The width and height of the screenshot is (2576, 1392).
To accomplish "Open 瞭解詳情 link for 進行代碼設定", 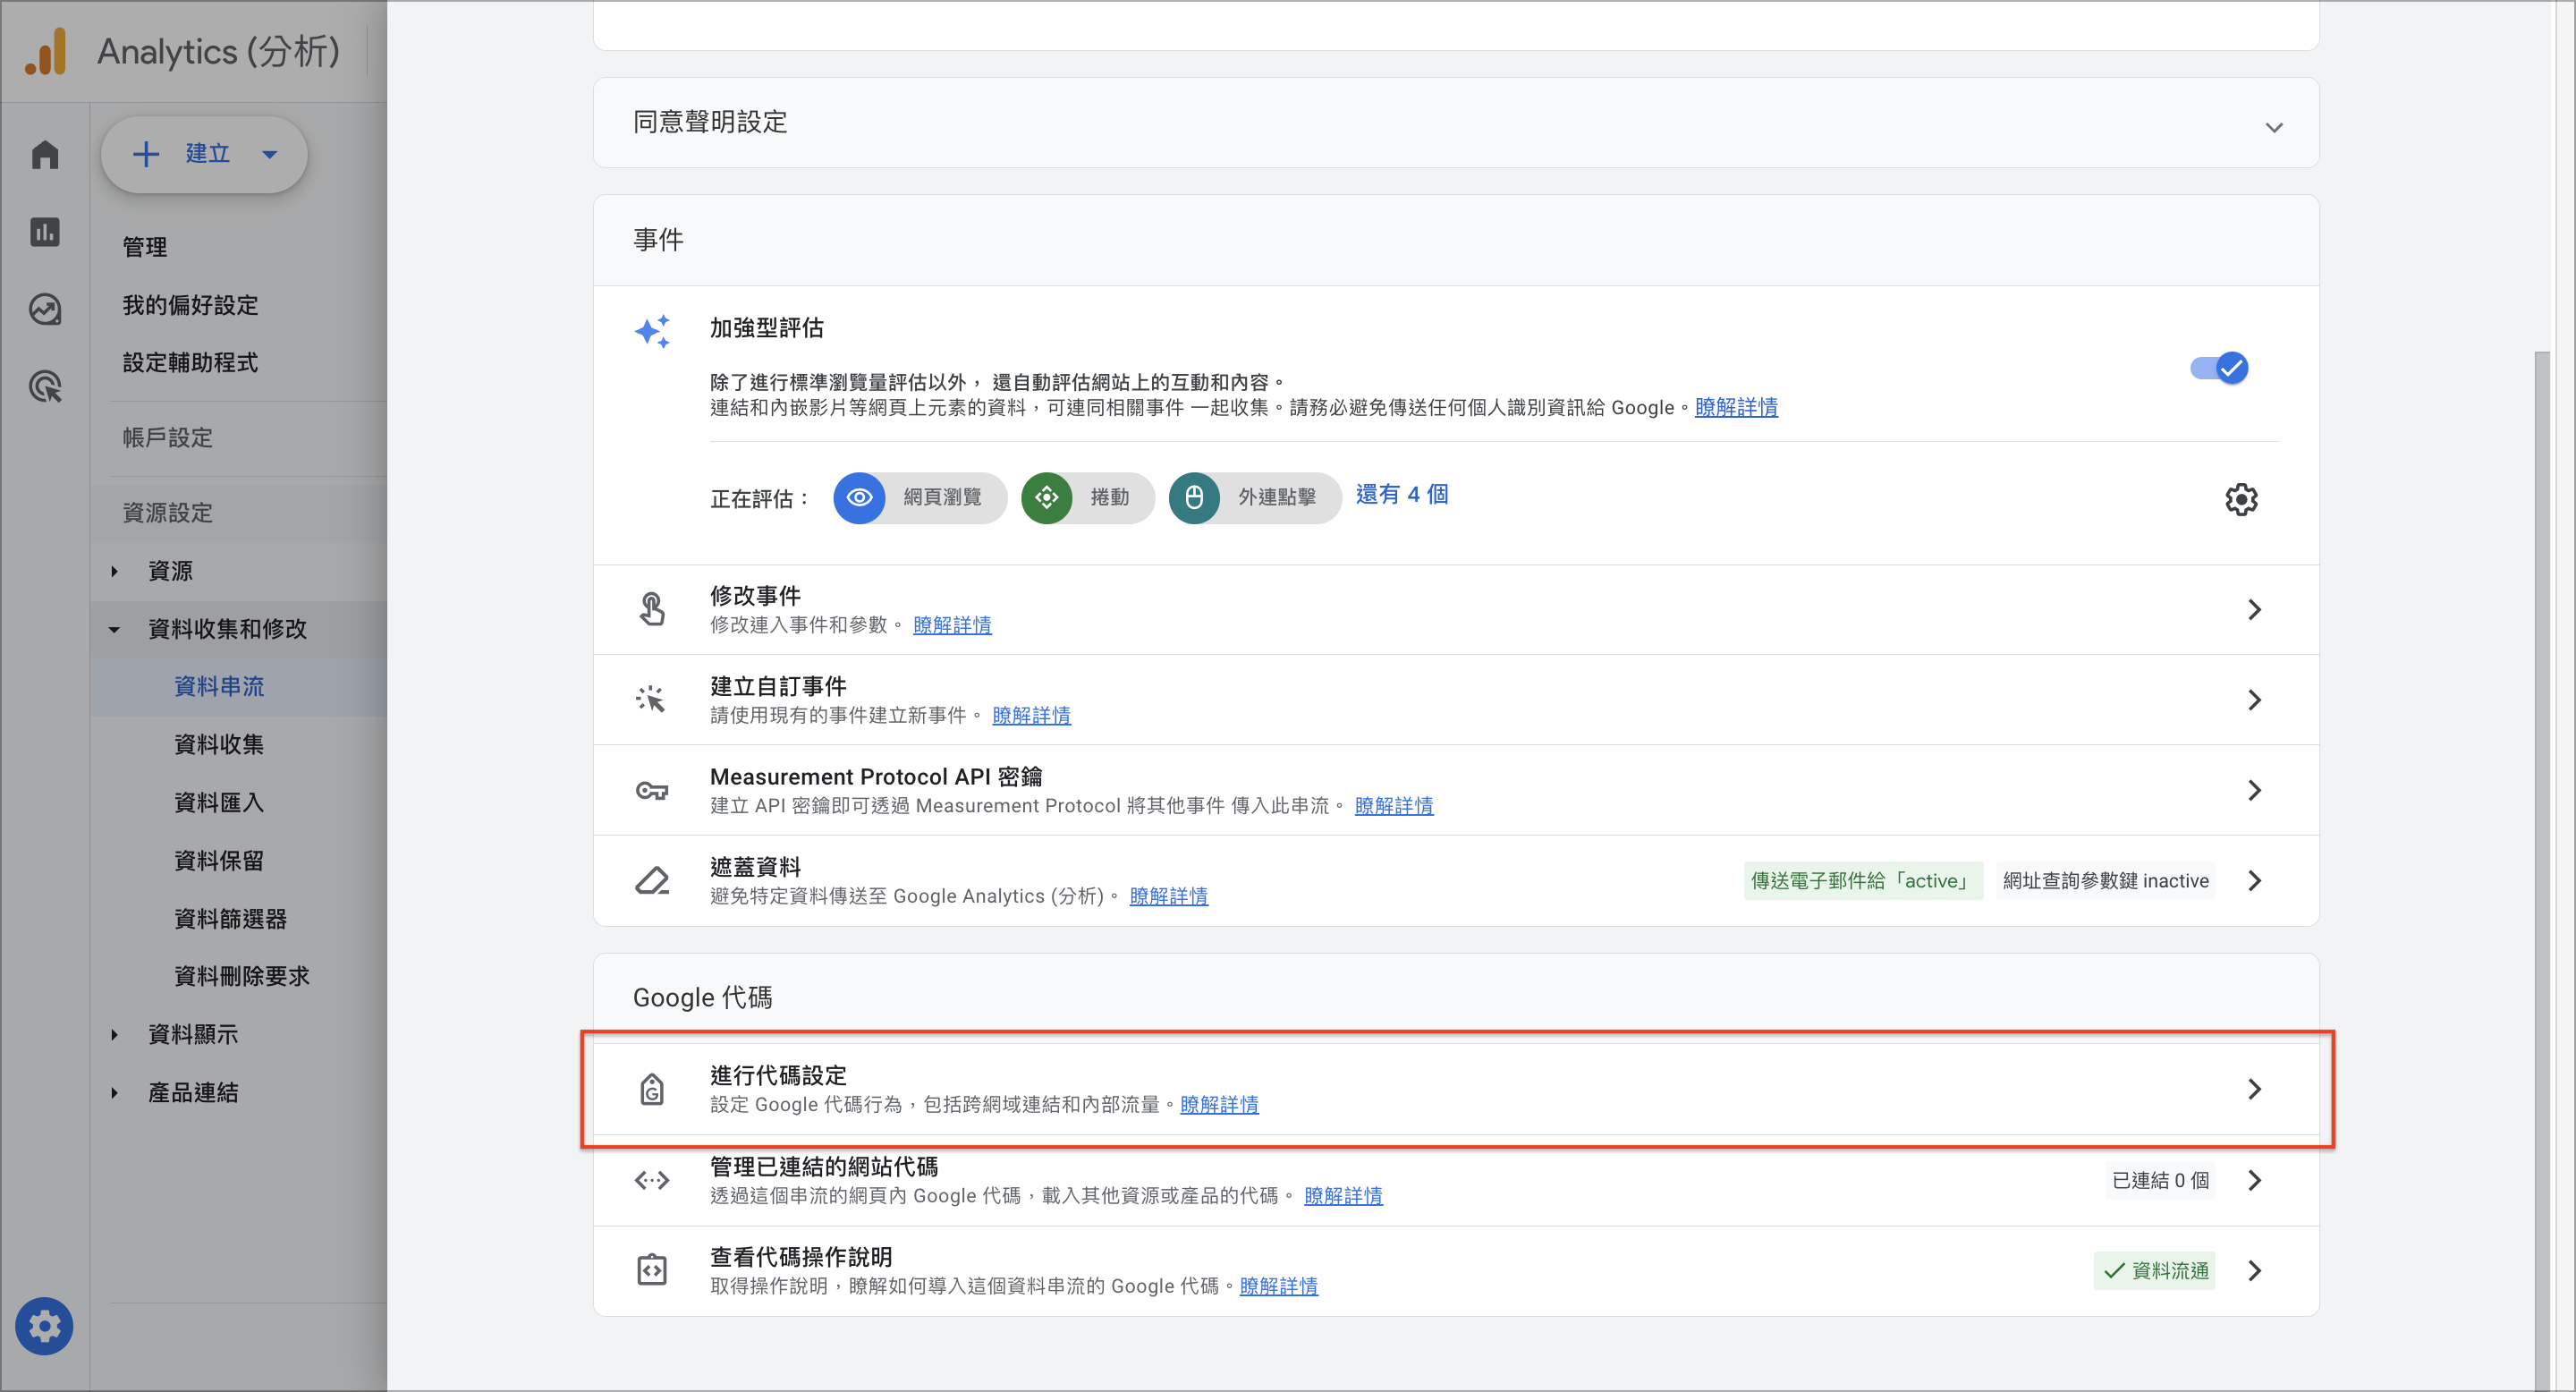I will click(1219, 1104).
